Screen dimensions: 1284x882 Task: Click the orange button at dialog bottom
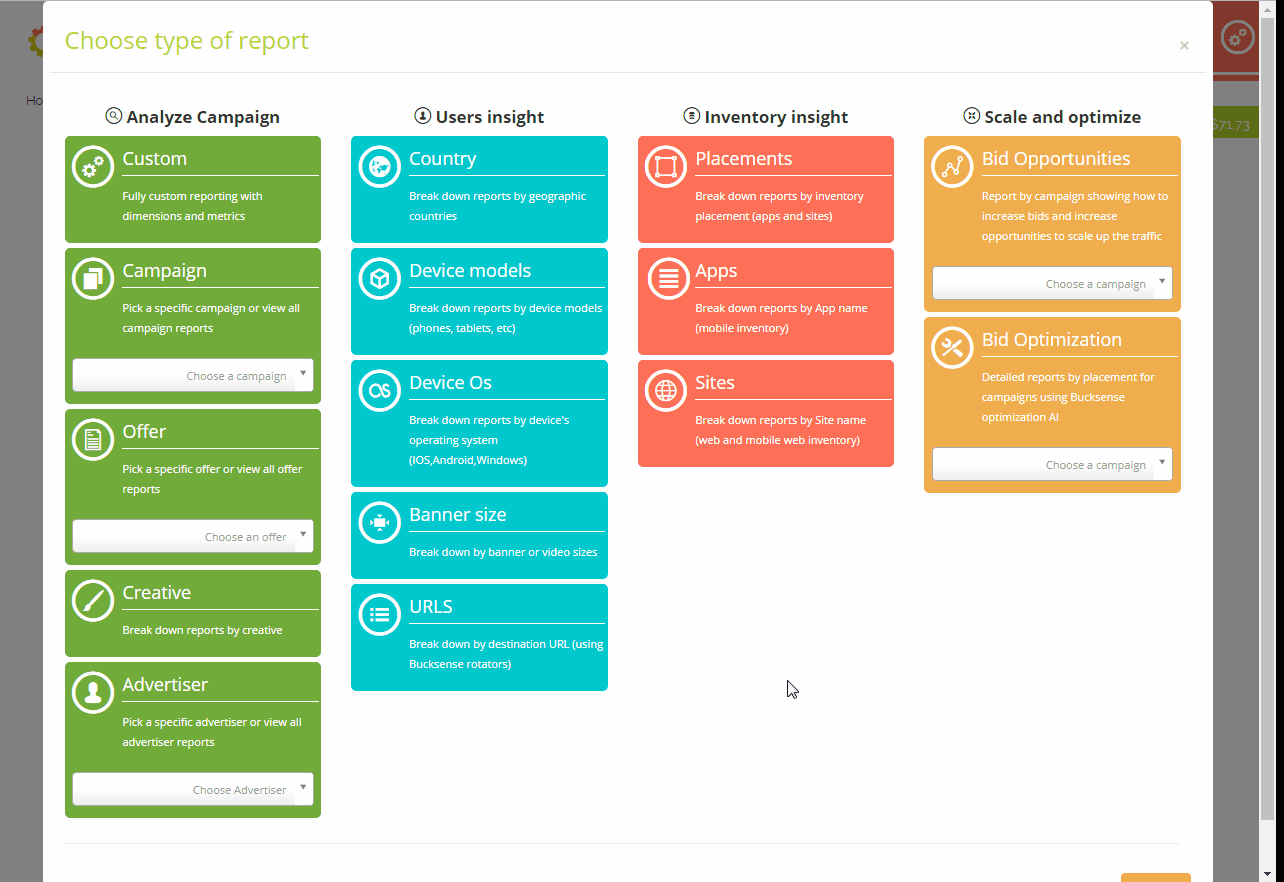click(1156, 877)
